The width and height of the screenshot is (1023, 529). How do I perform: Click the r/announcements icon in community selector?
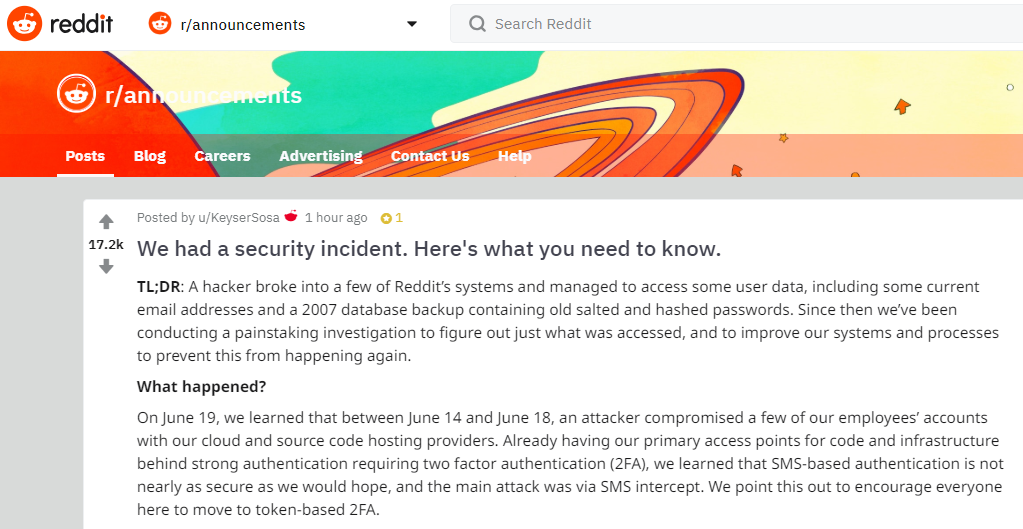coord(160,24)
